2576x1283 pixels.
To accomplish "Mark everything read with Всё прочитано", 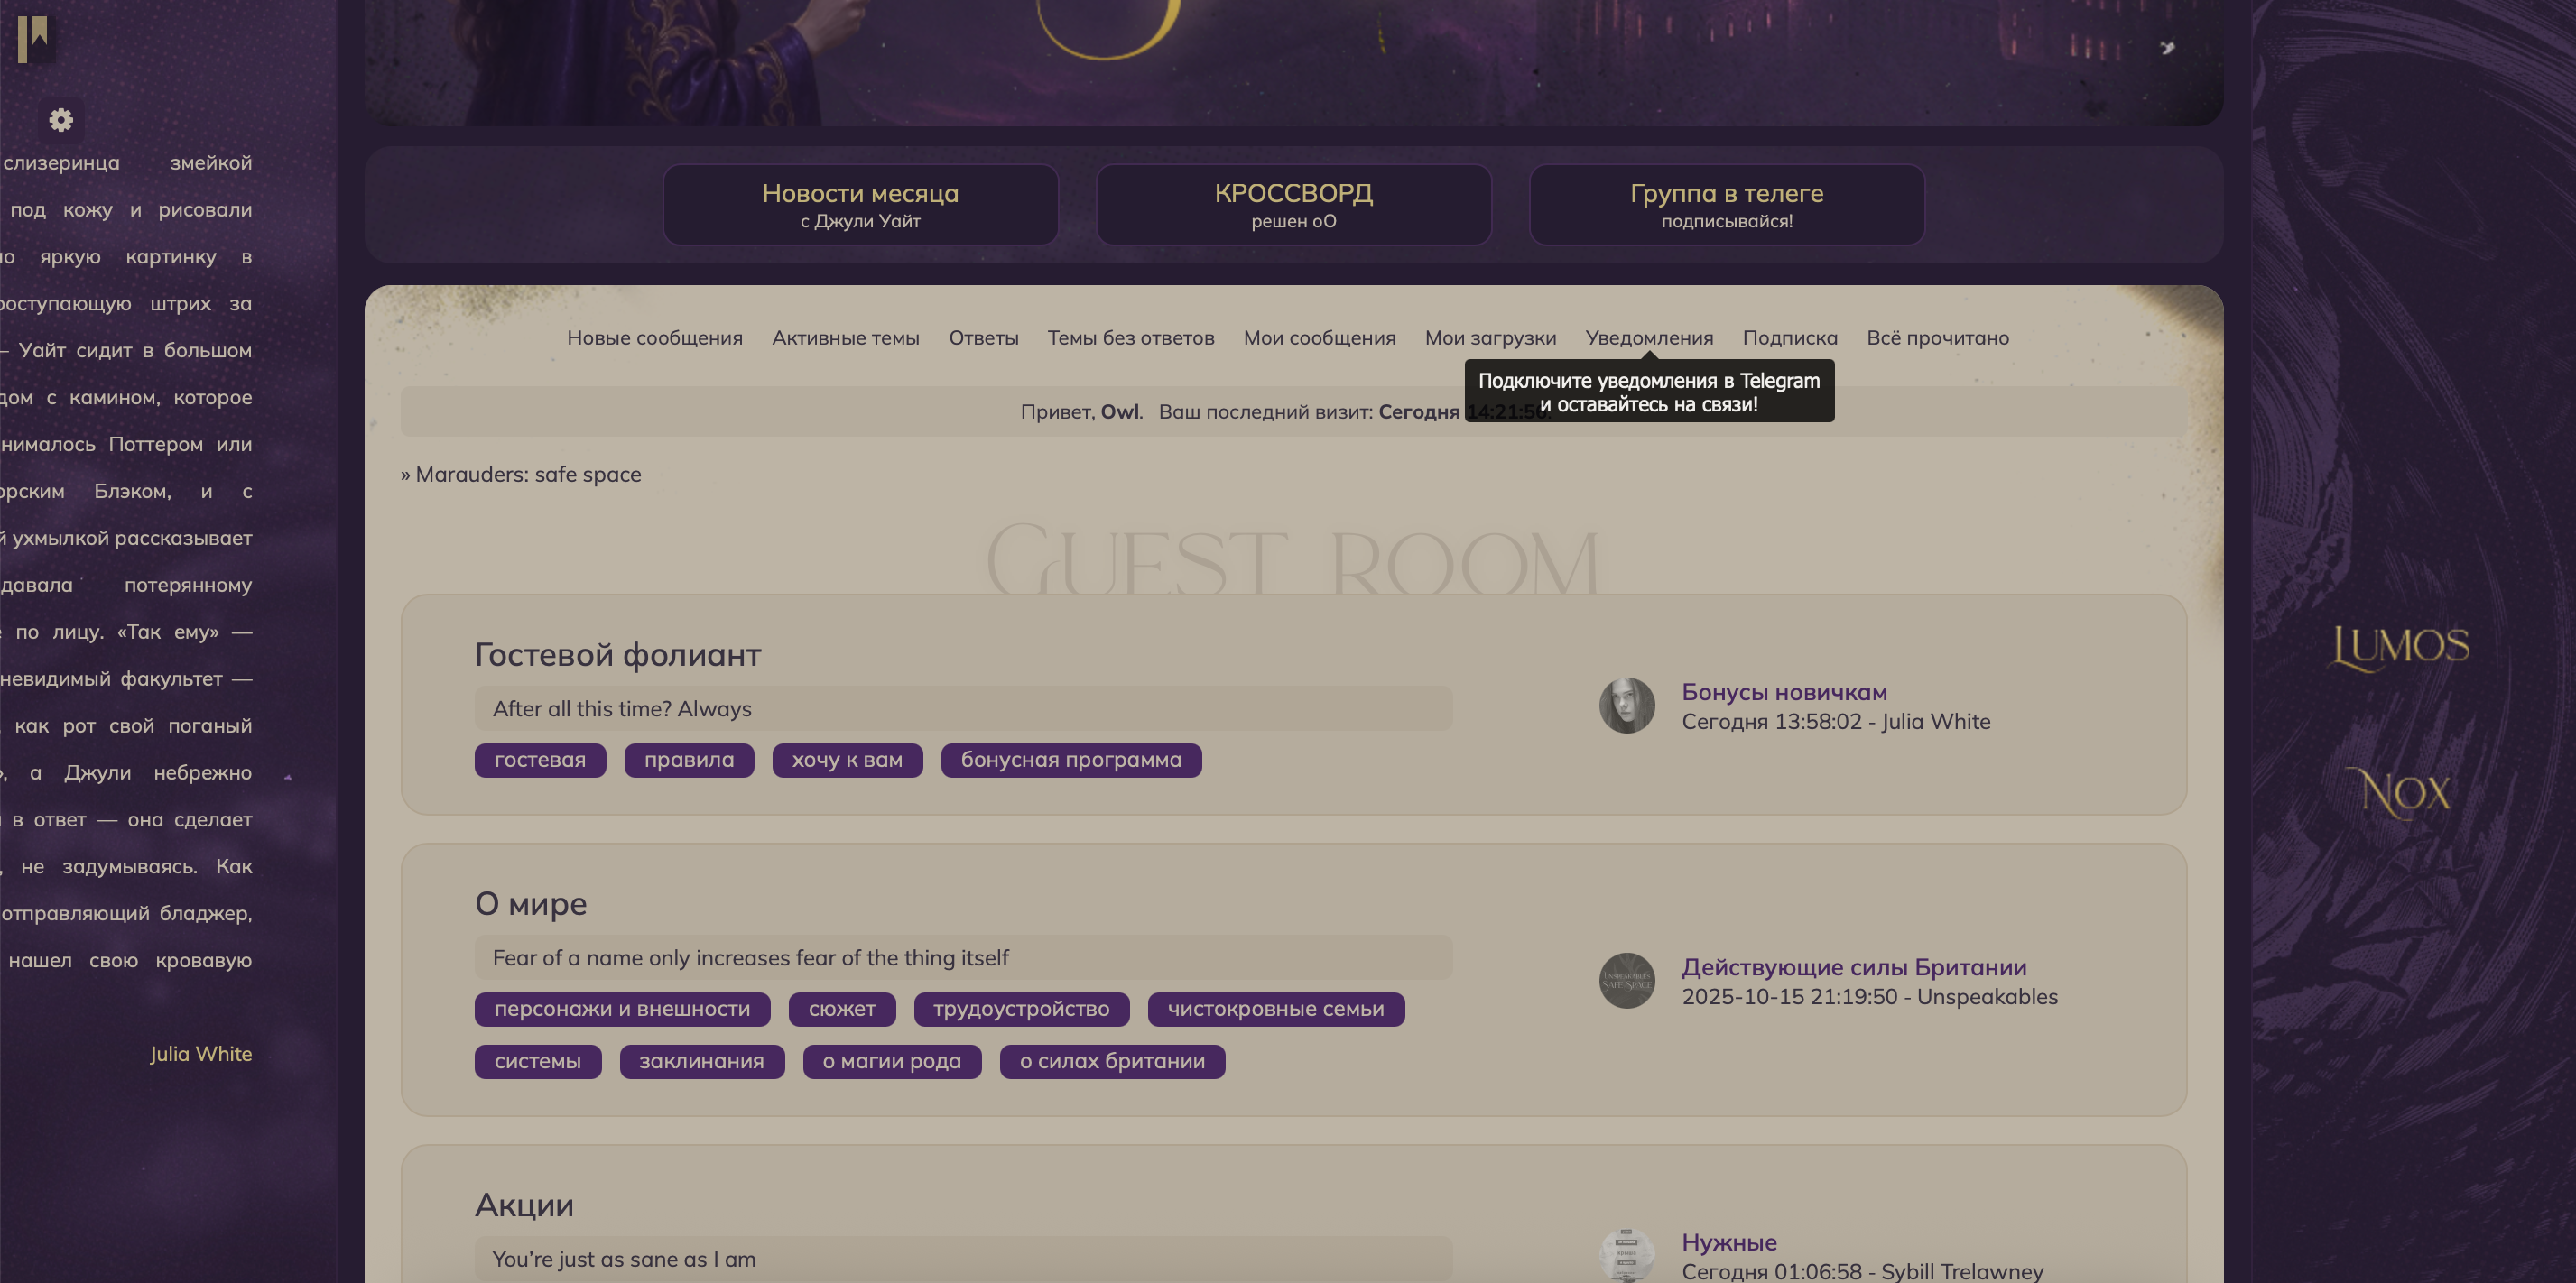I will point(1937,338).
